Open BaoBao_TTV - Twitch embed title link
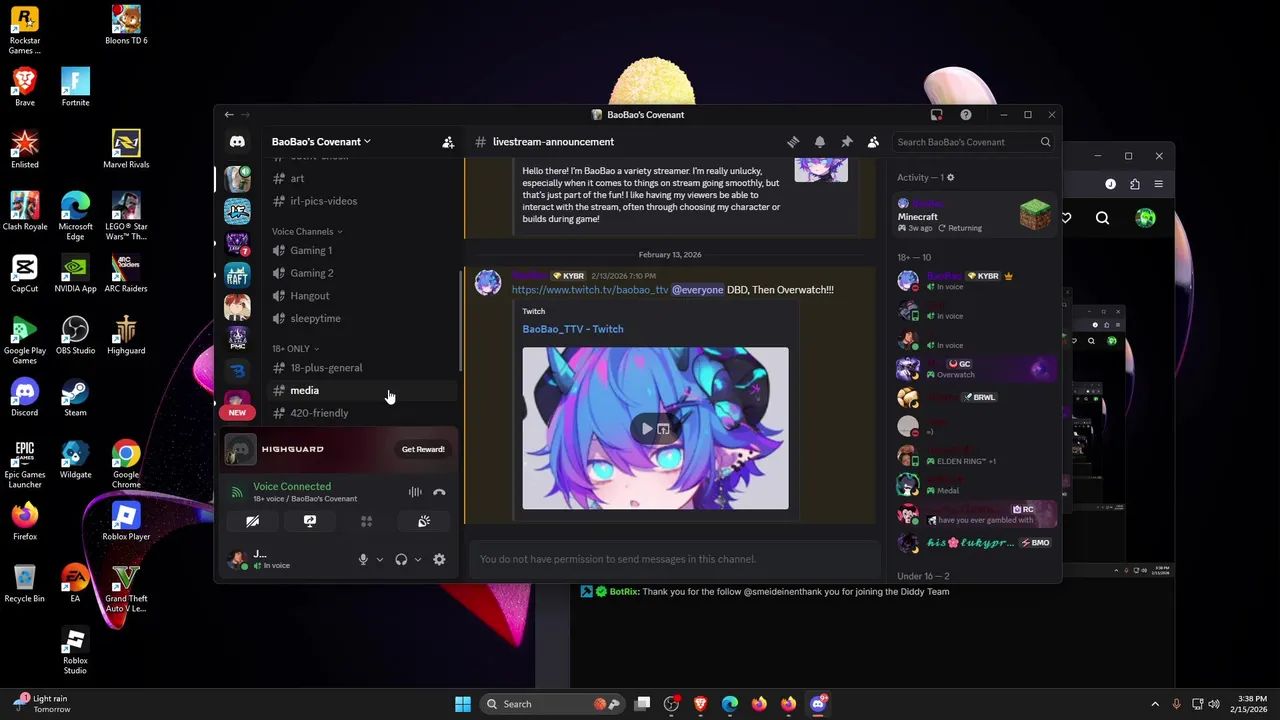Image resolution: width=1280 pixels, height=720 pixels. pos(572,329)
